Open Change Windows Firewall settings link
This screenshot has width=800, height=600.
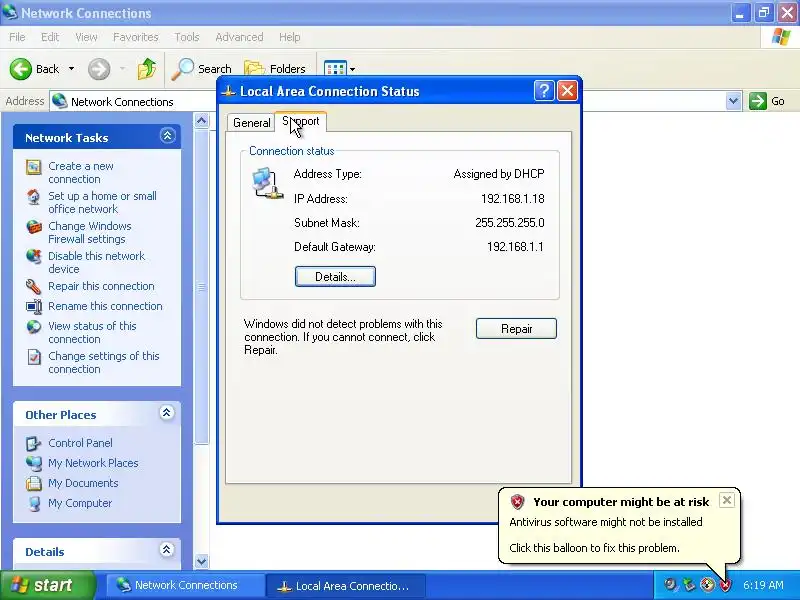tap(89, 232)
